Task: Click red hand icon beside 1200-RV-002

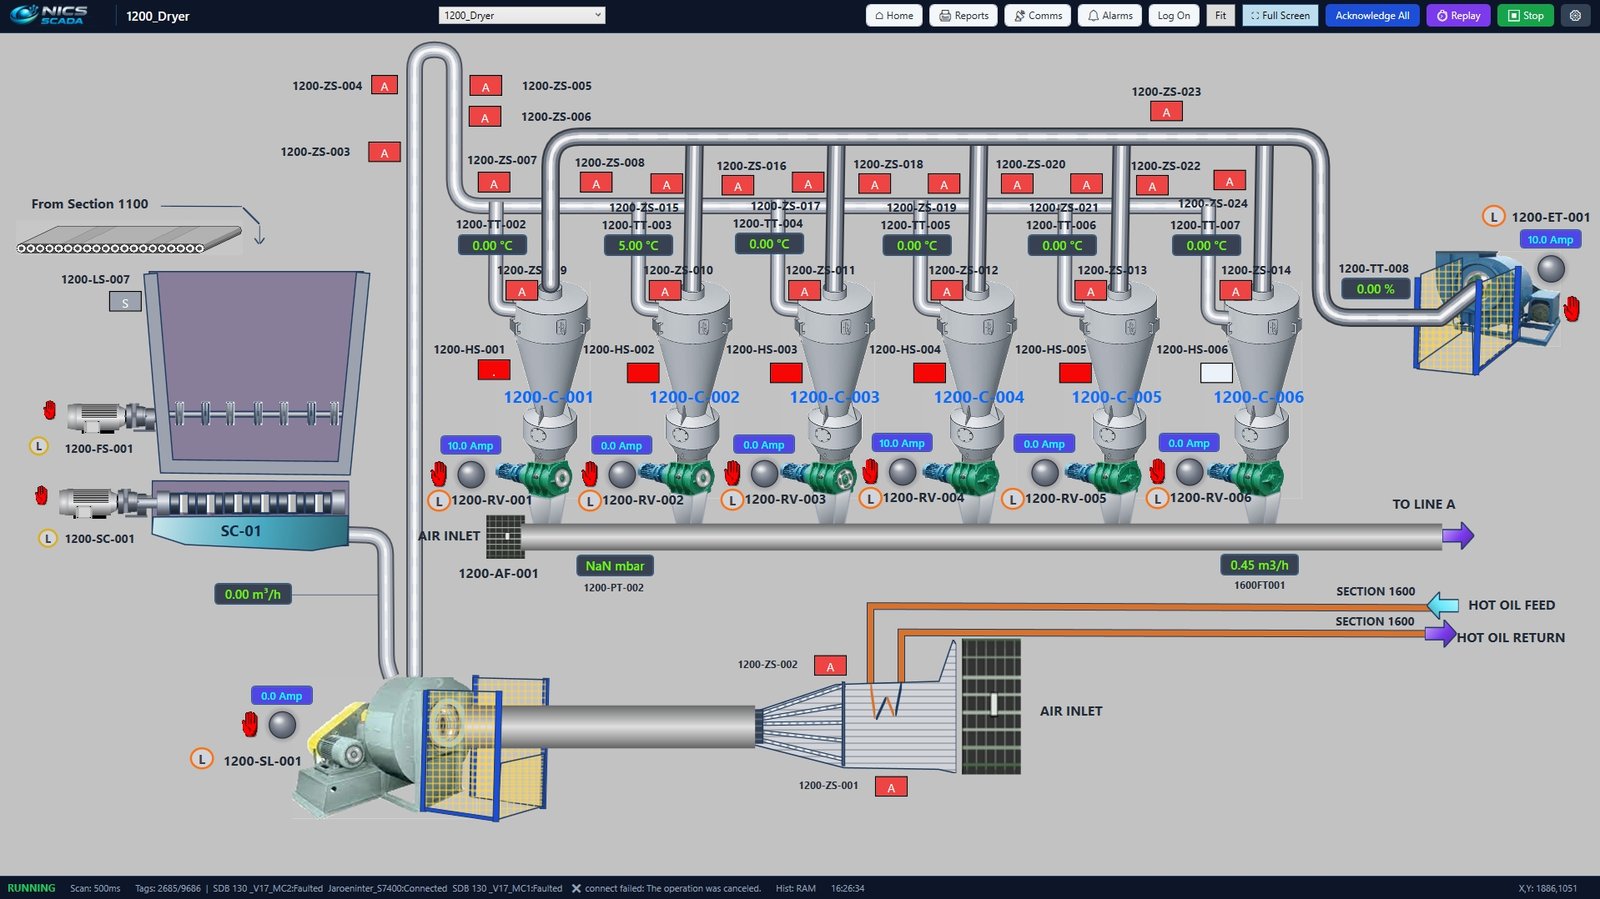Action: tap(590, 473)
